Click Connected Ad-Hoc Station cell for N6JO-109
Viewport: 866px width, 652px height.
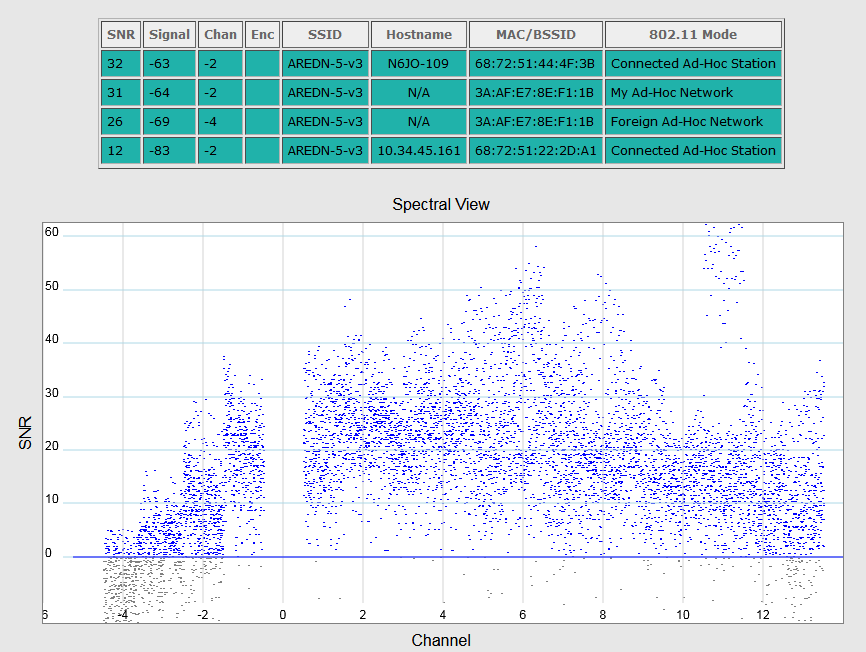pos(693,63)
